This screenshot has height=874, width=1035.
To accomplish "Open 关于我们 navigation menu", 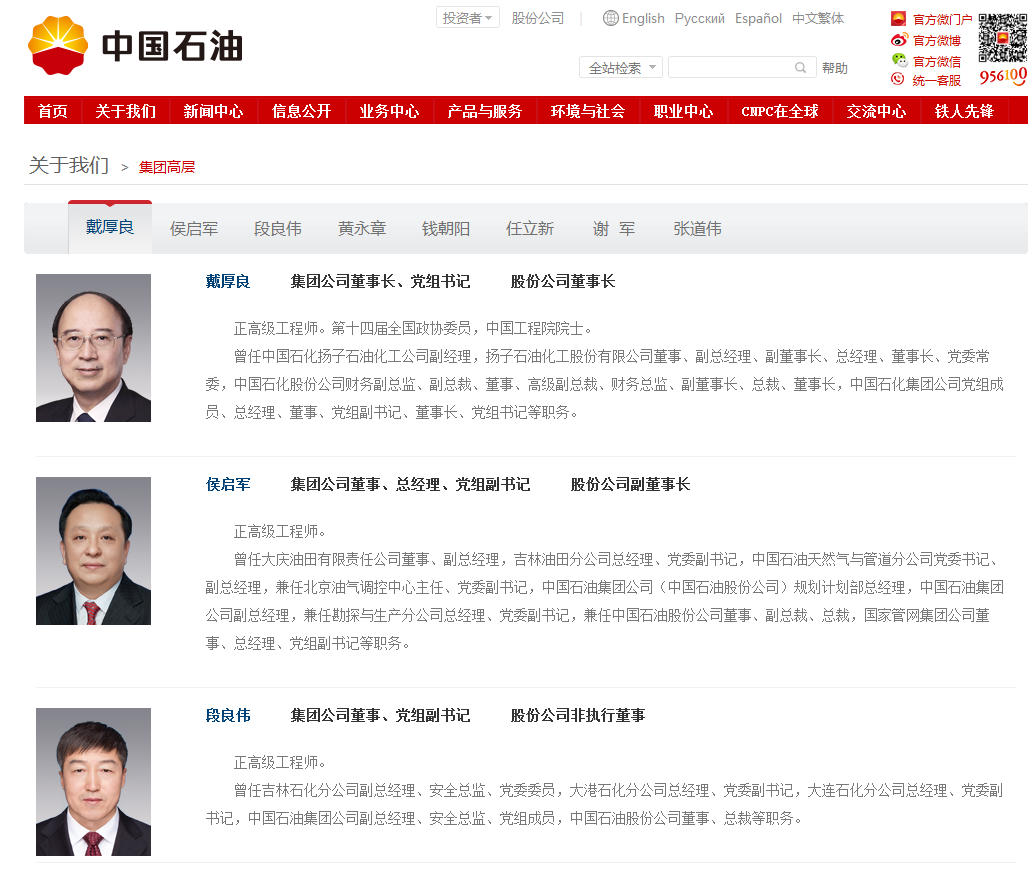I will coord(125,111).
